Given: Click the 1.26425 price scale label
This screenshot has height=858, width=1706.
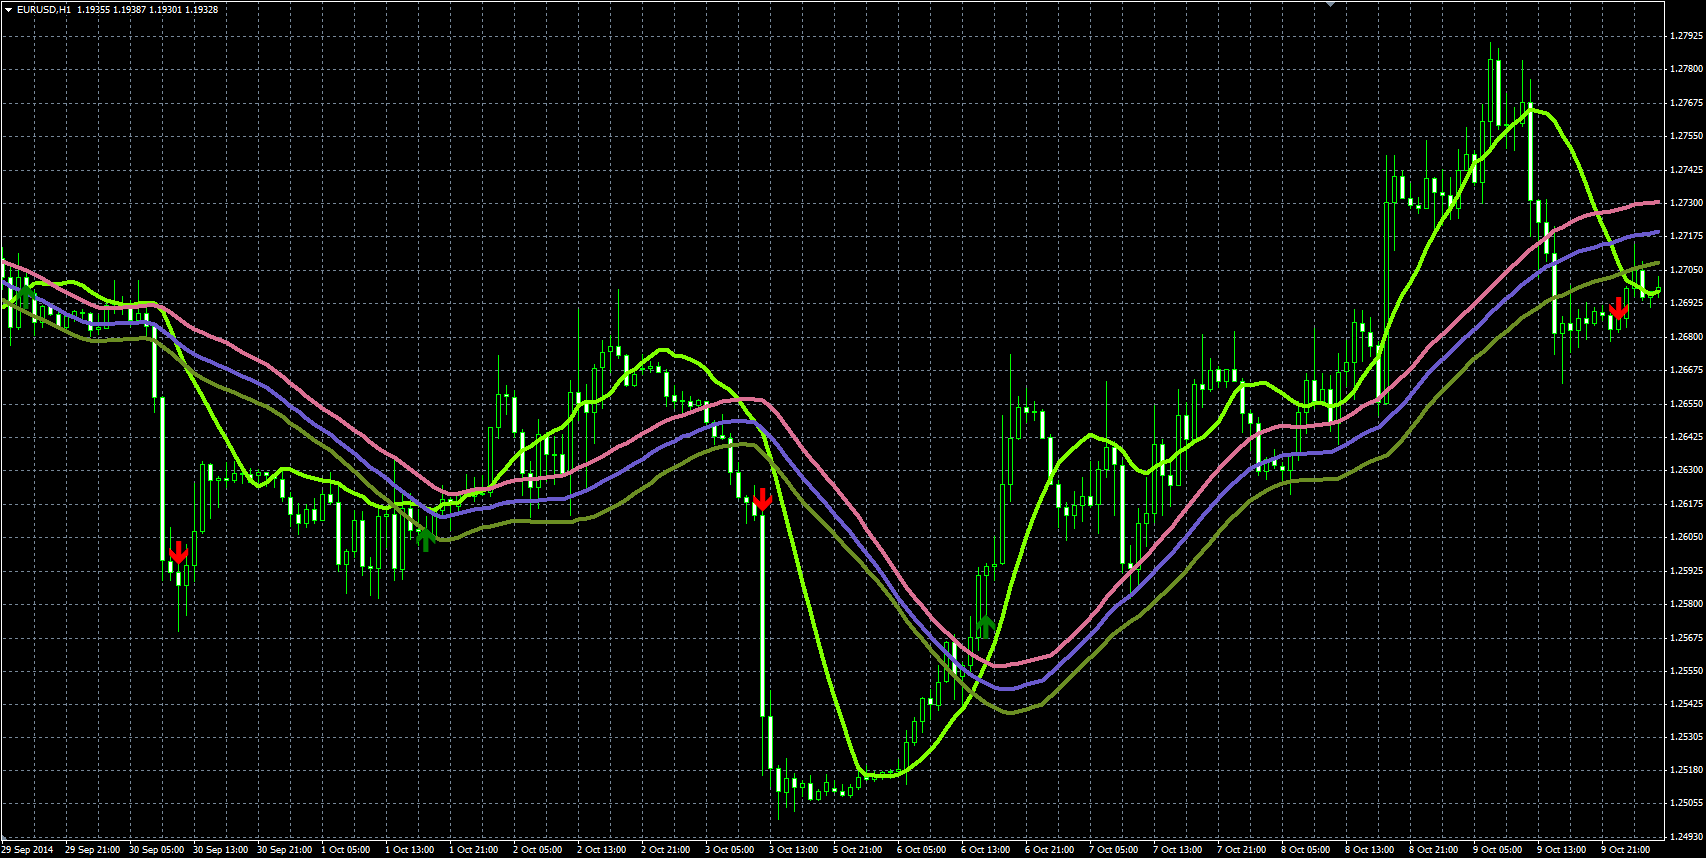Looking at the screenshot, I should pyautogui.click(x=1686, y=437).
